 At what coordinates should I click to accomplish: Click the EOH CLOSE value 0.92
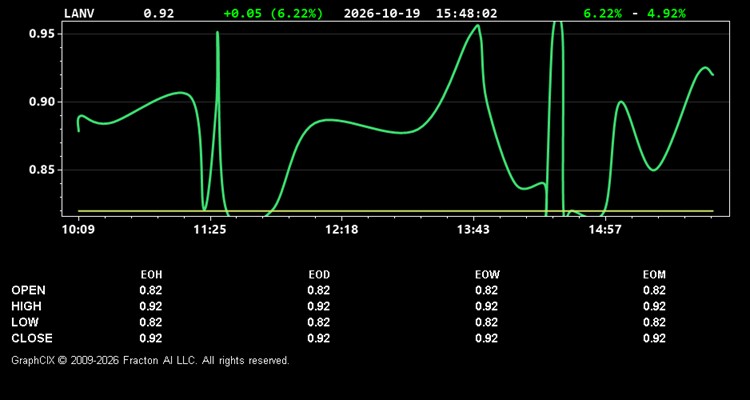point(151,338)
